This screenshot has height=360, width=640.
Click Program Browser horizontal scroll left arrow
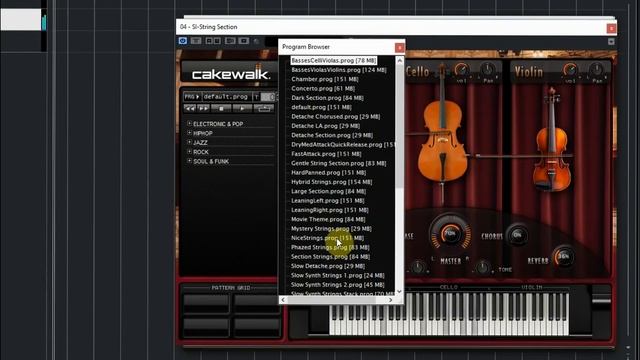point(283,300)
